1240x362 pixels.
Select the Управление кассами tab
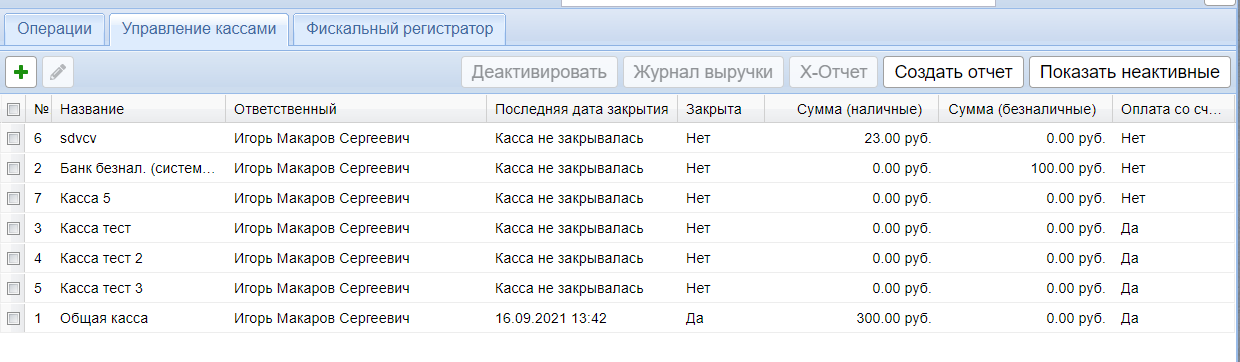tap(199, 29)
